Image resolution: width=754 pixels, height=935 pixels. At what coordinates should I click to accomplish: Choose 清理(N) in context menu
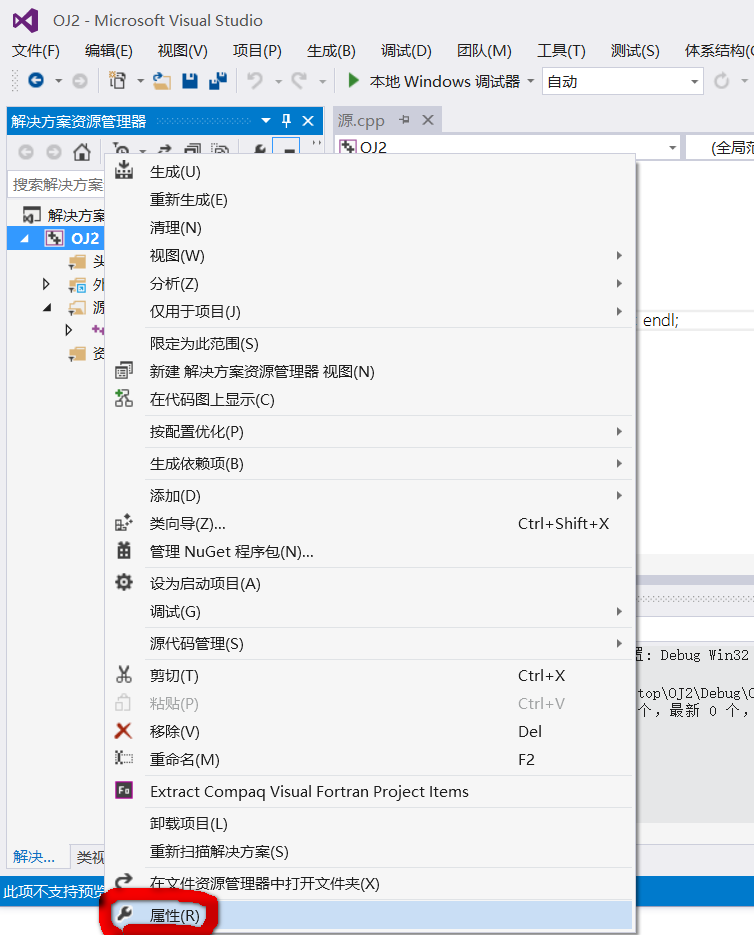tap(369, 228)
